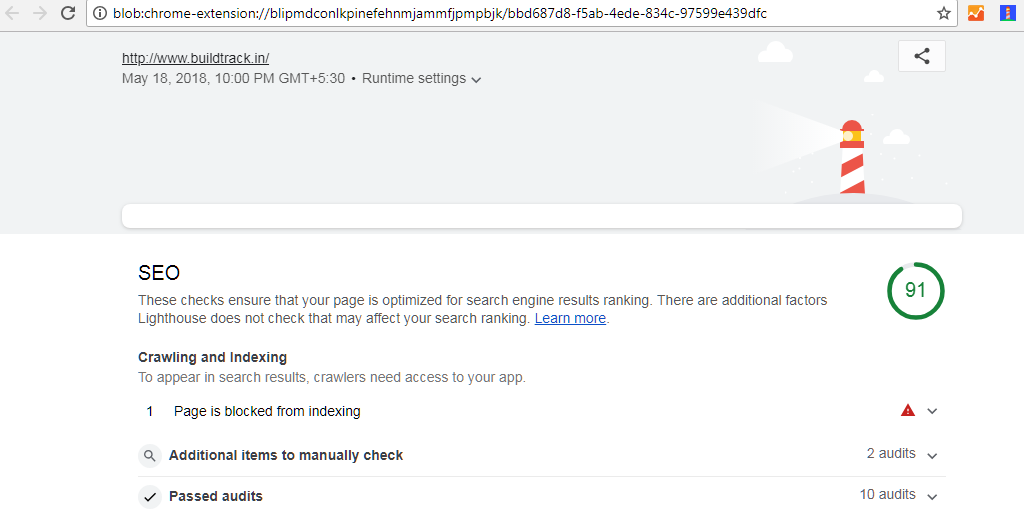Click the Lighthouse lighthouse logo

click(x=852, y=157)
